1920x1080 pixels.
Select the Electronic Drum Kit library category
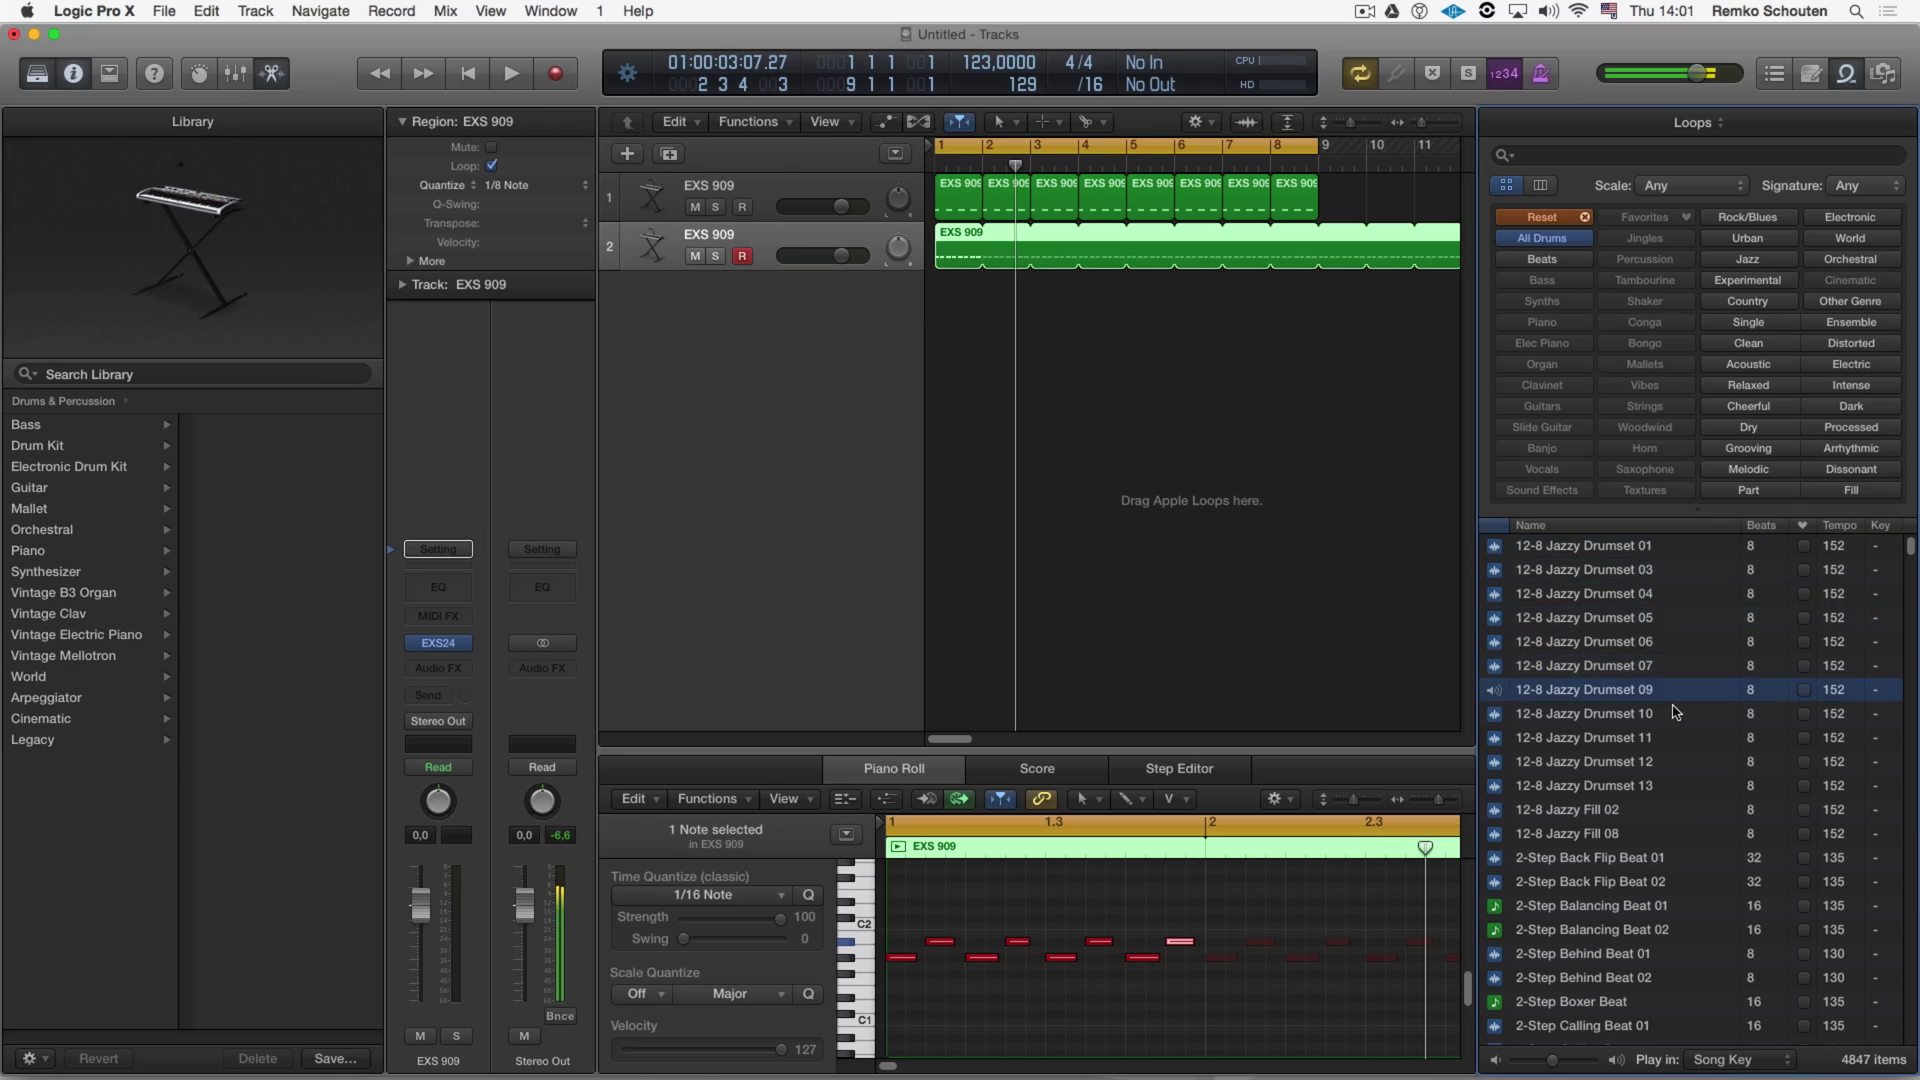coord(90,467)
